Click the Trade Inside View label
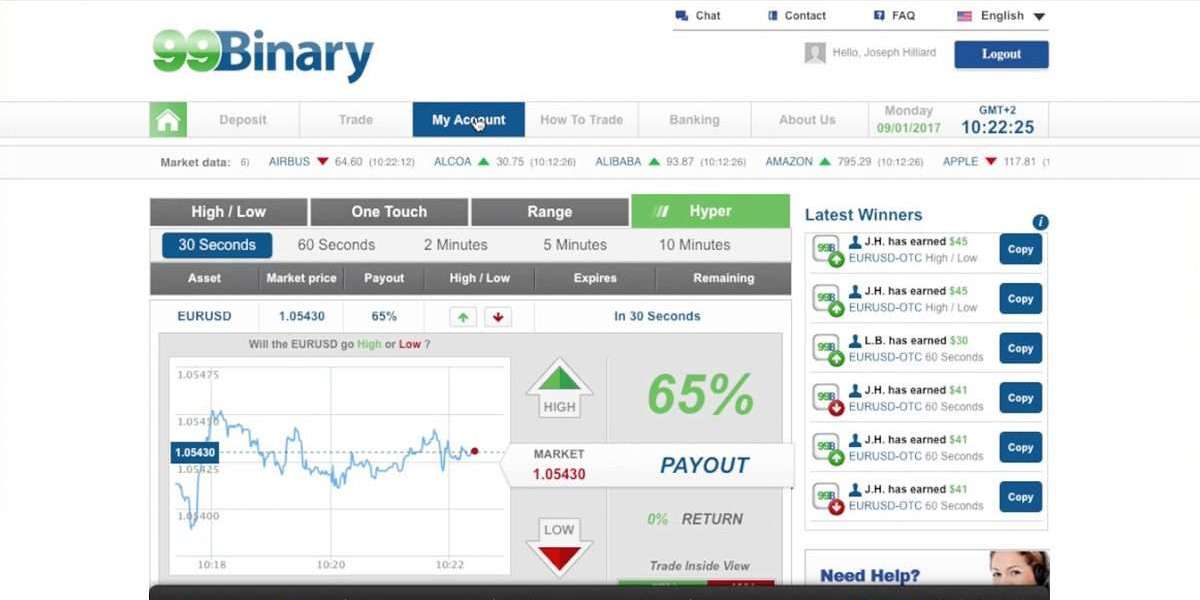 pos(699,566)
